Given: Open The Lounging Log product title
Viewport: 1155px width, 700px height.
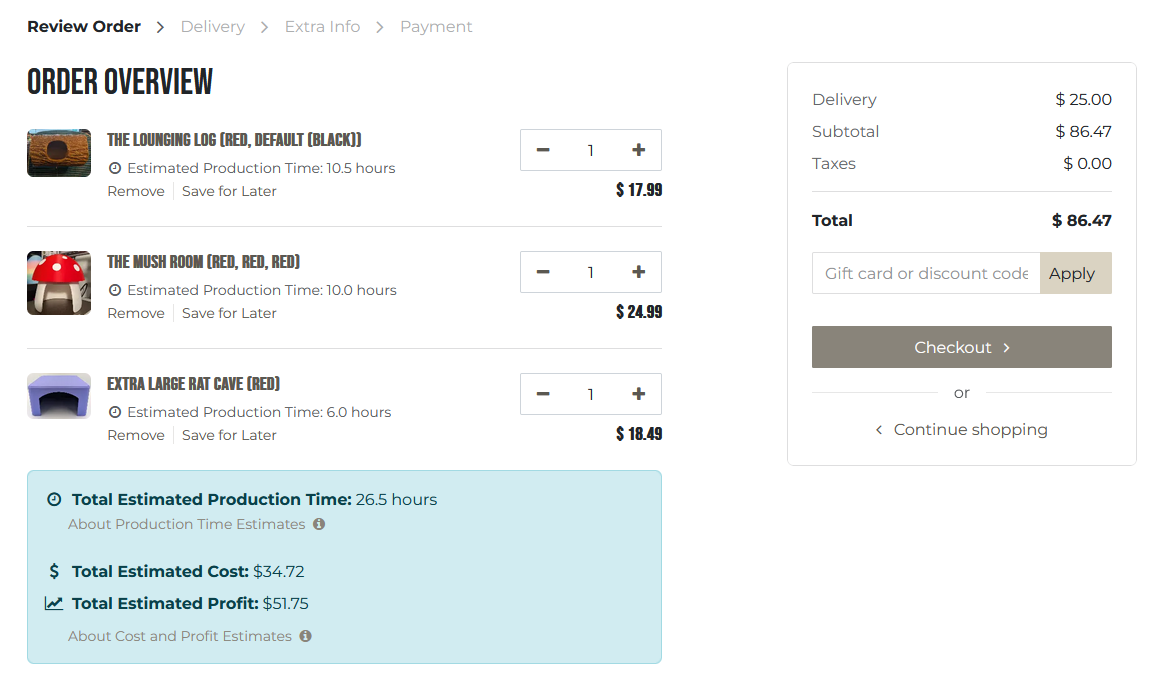Looking at the screenshot, I should (x=234, y=140).
